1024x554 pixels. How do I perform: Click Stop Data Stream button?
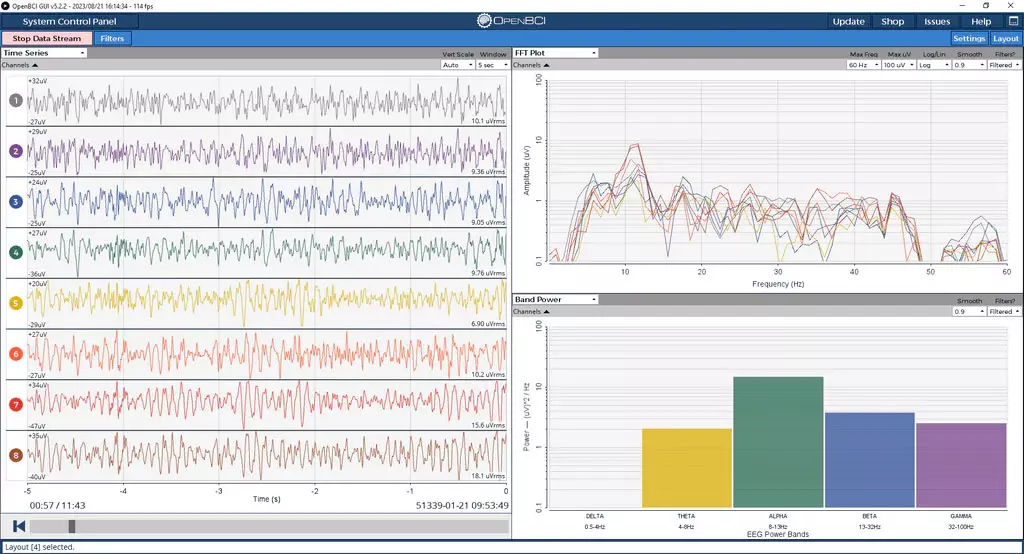47,39
